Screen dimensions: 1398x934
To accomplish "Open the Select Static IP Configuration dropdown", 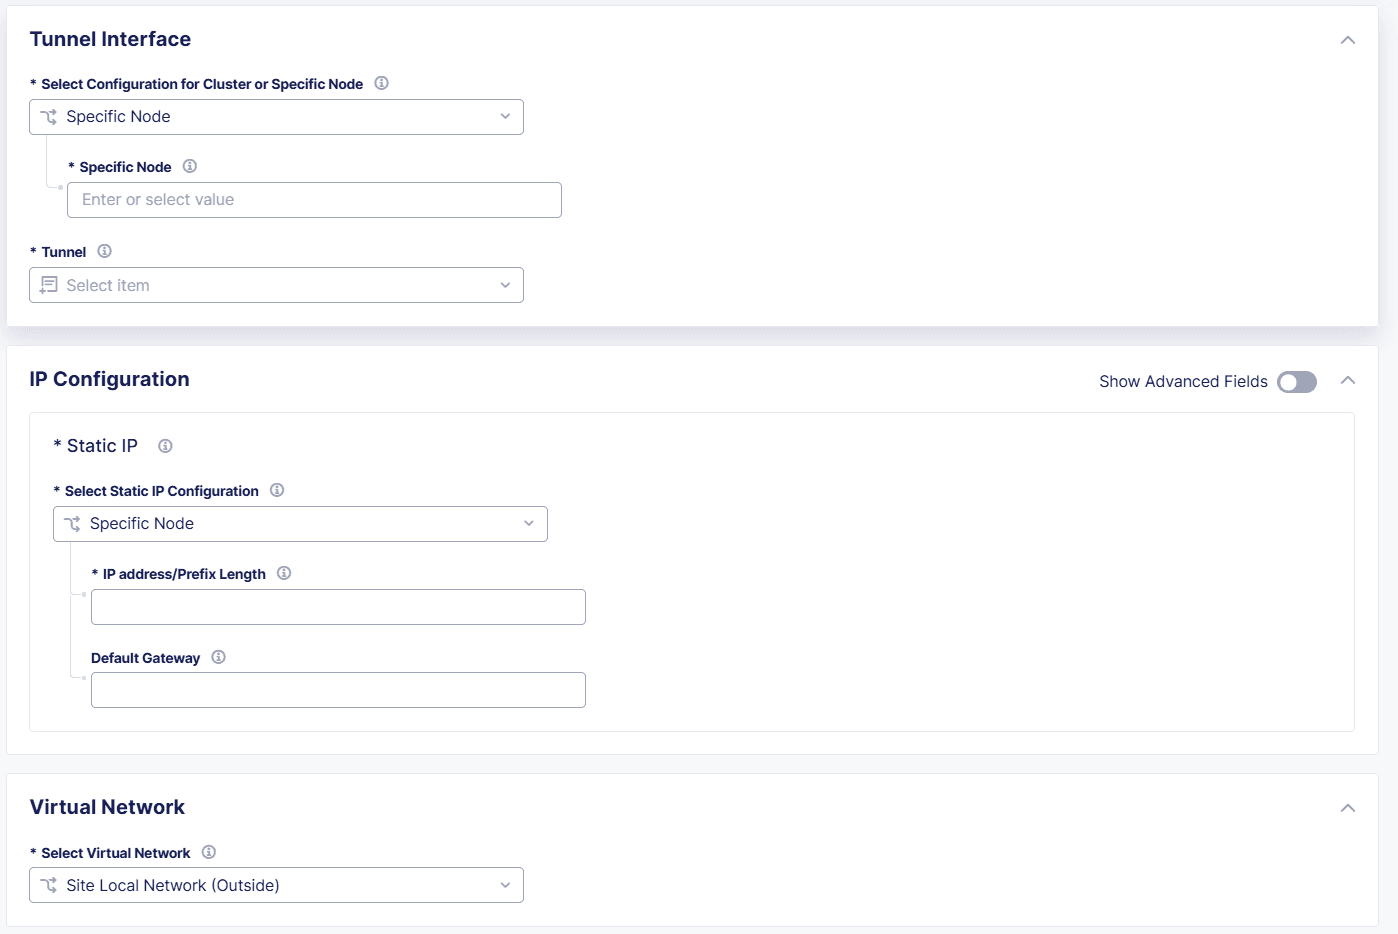I will click(x=300, y=523).
